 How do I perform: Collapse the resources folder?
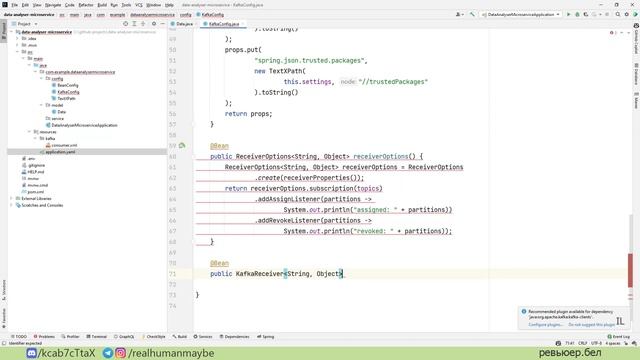[x=30, y=132]
